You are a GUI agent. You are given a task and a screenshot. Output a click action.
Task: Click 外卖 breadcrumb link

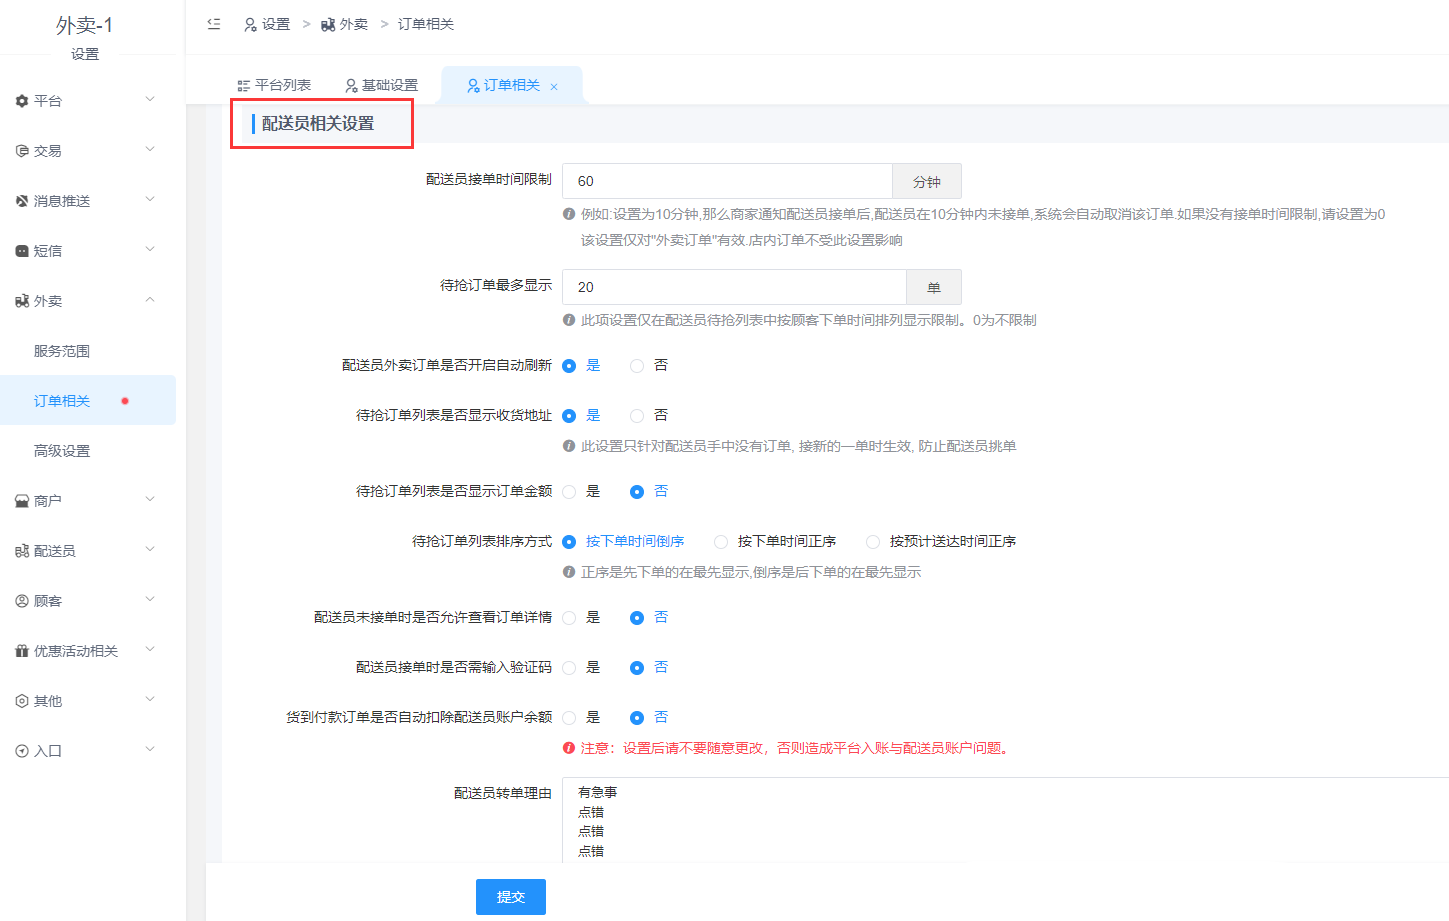(x=354, y=25)
